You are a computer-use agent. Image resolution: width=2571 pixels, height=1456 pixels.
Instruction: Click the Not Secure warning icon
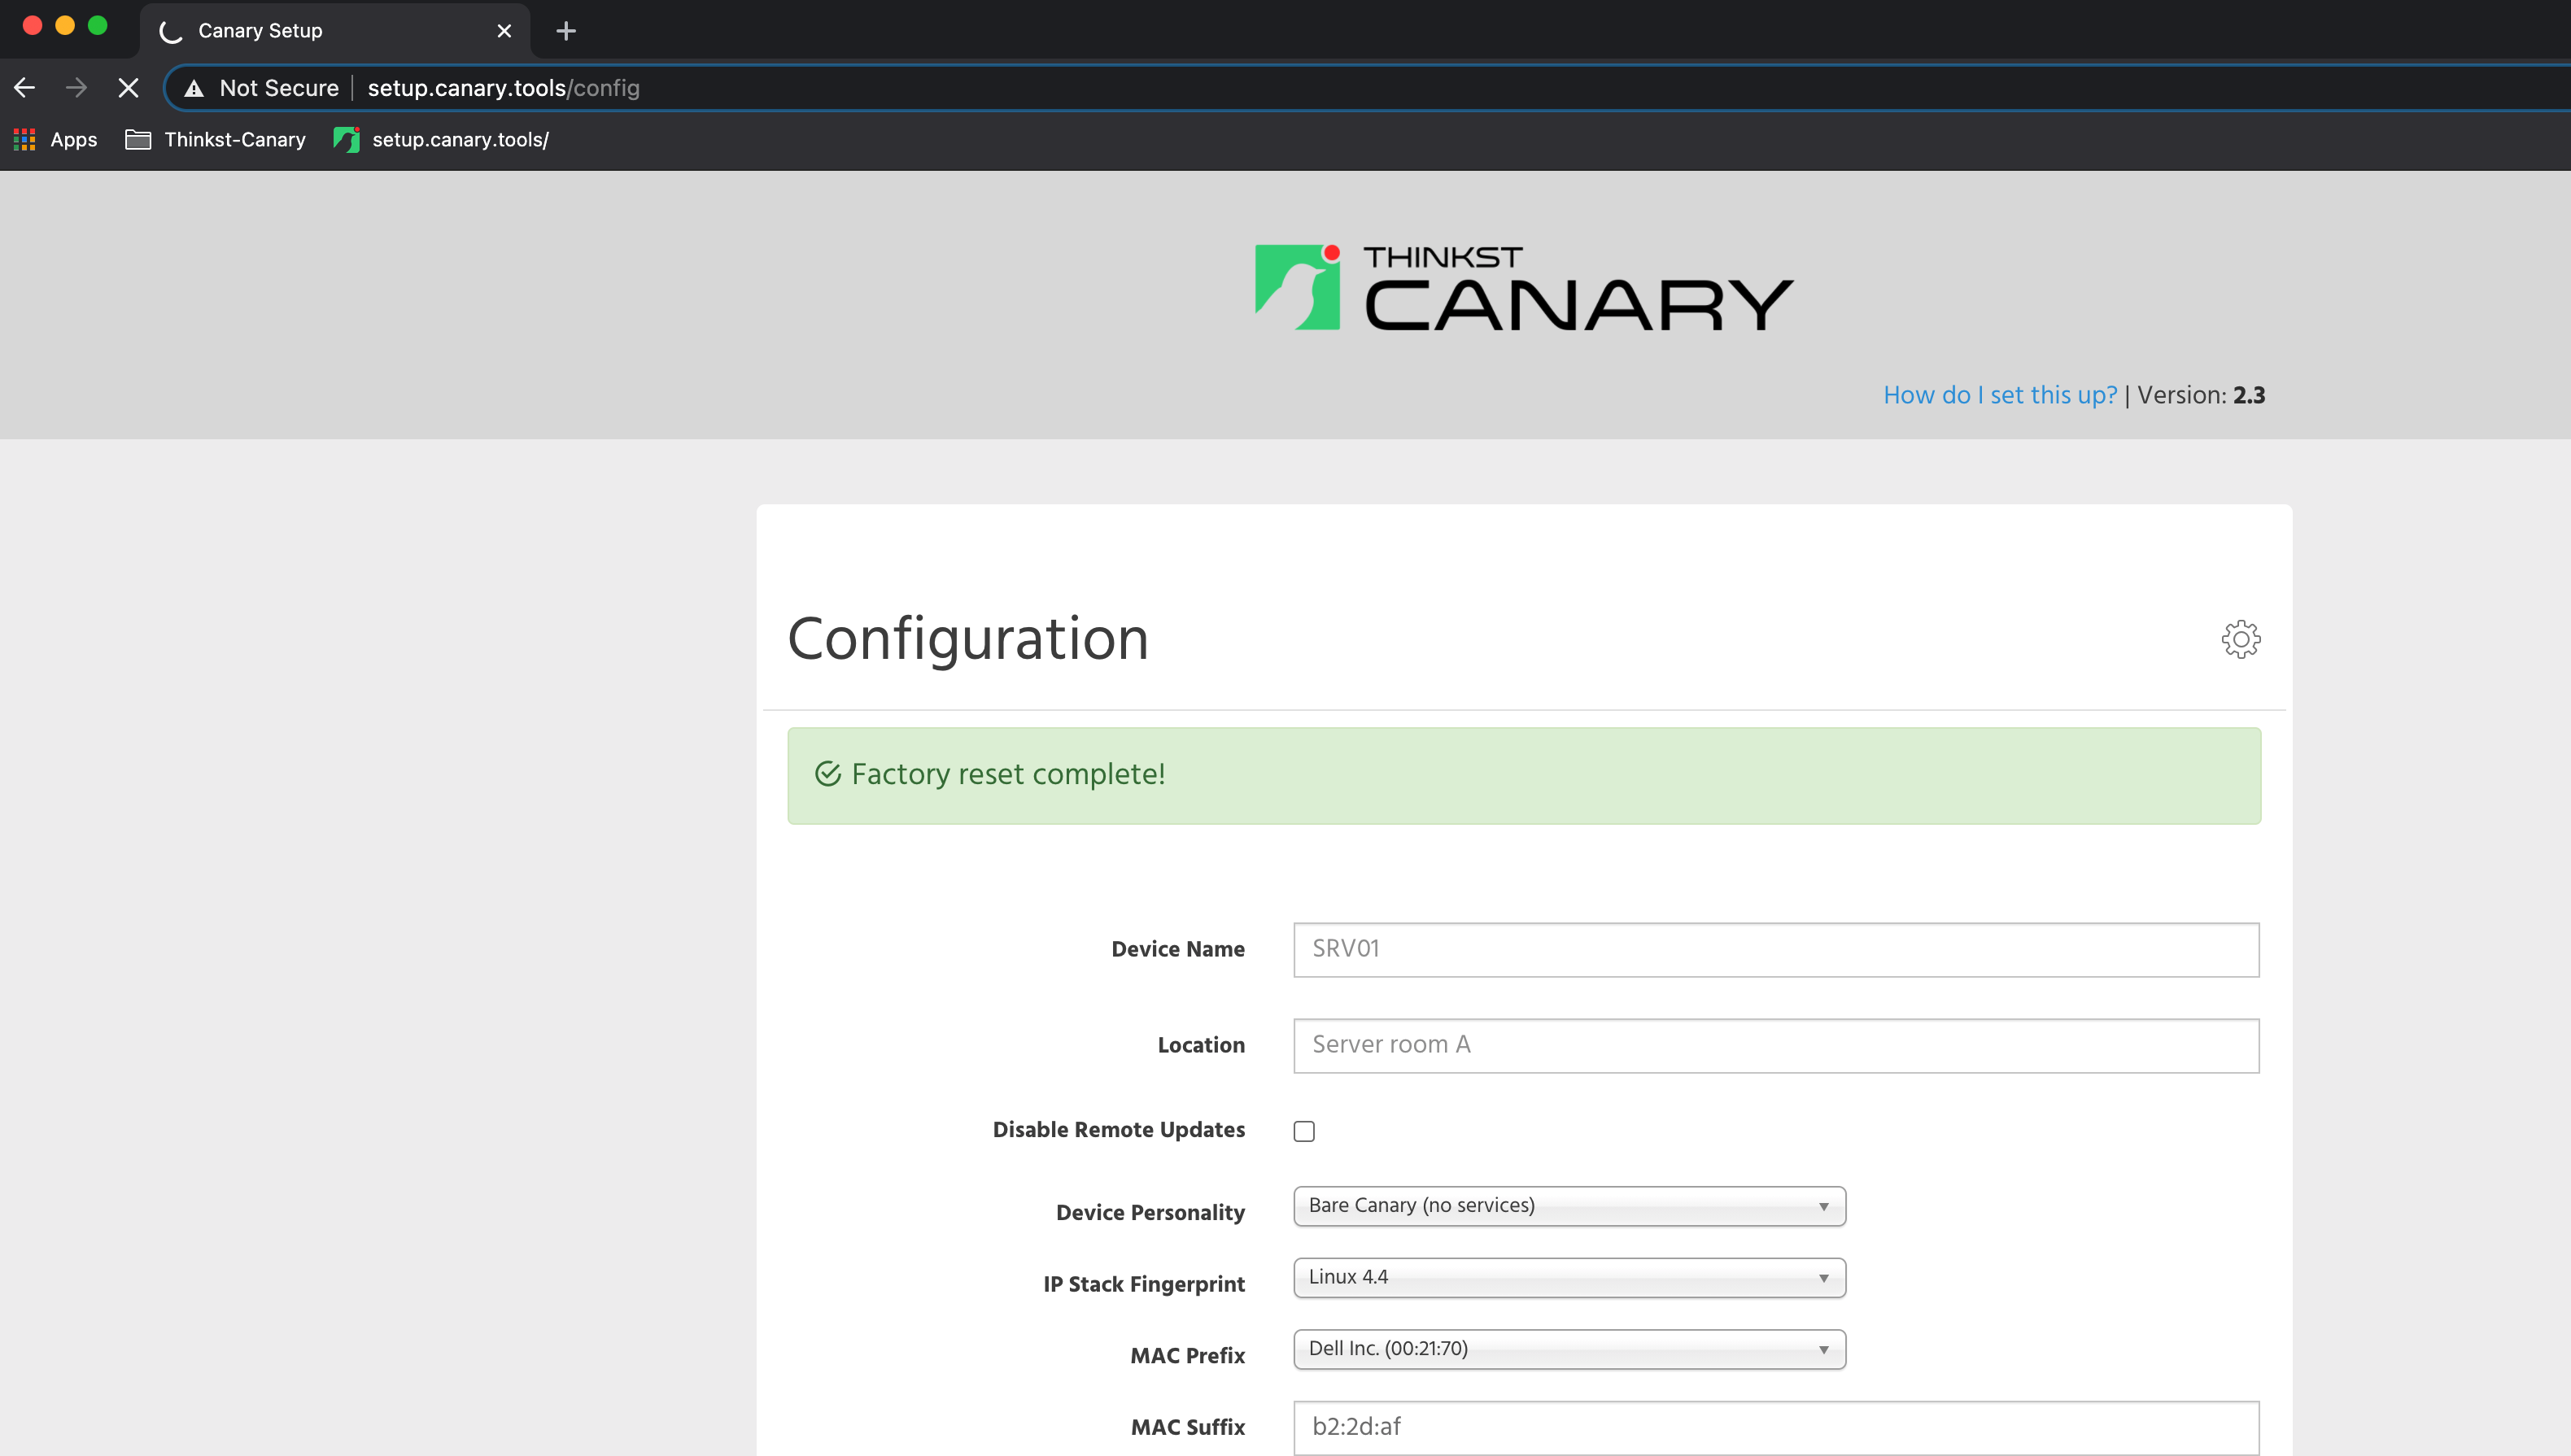pyautogui.click(x=194, y=88)
